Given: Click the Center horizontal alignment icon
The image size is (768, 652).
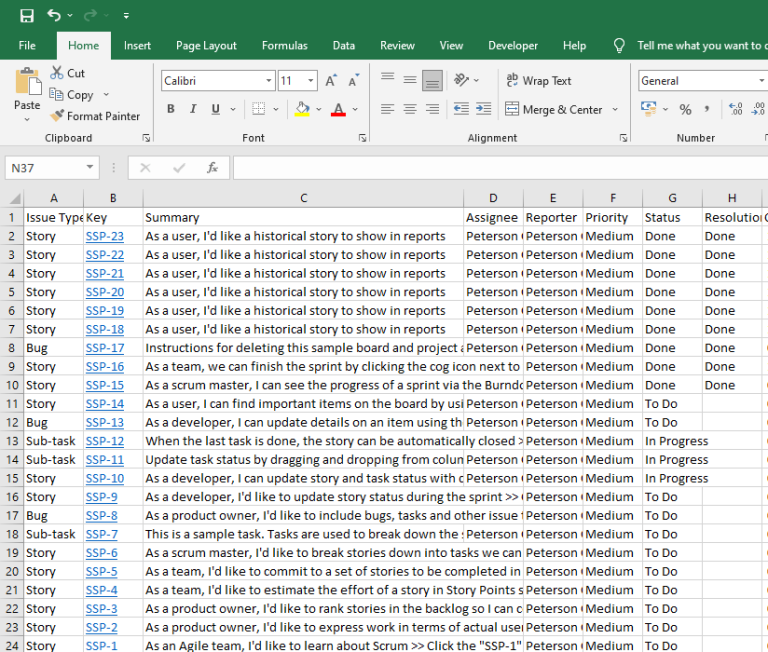Looking at the screenshot, I should 410,109.
